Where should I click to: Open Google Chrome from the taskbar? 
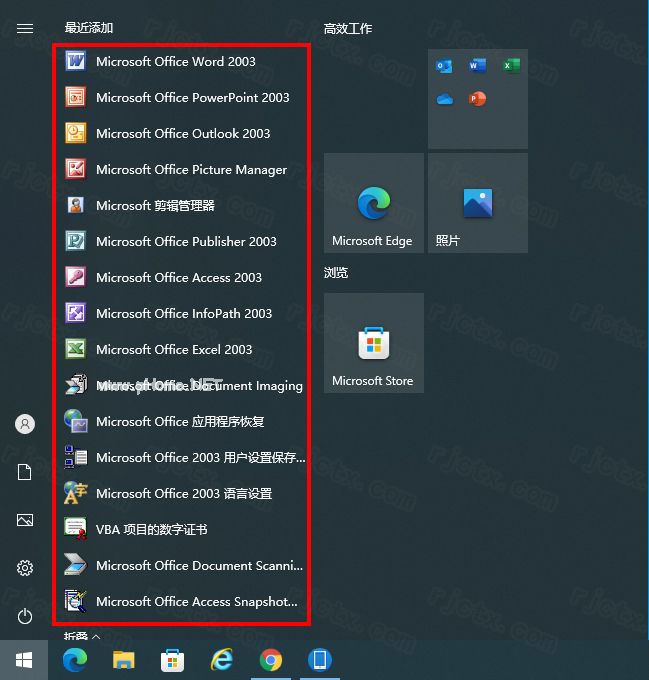(x=271, y=660)
